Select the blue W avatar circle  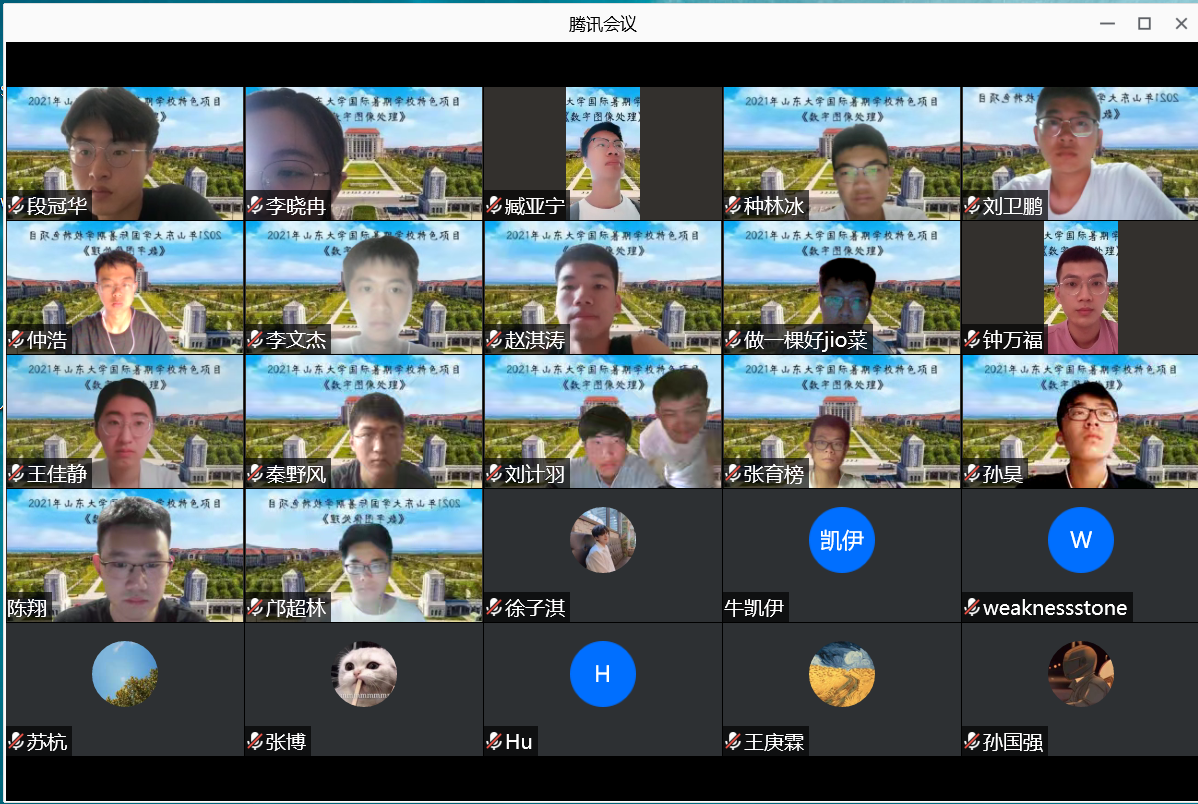point(1081,540)
